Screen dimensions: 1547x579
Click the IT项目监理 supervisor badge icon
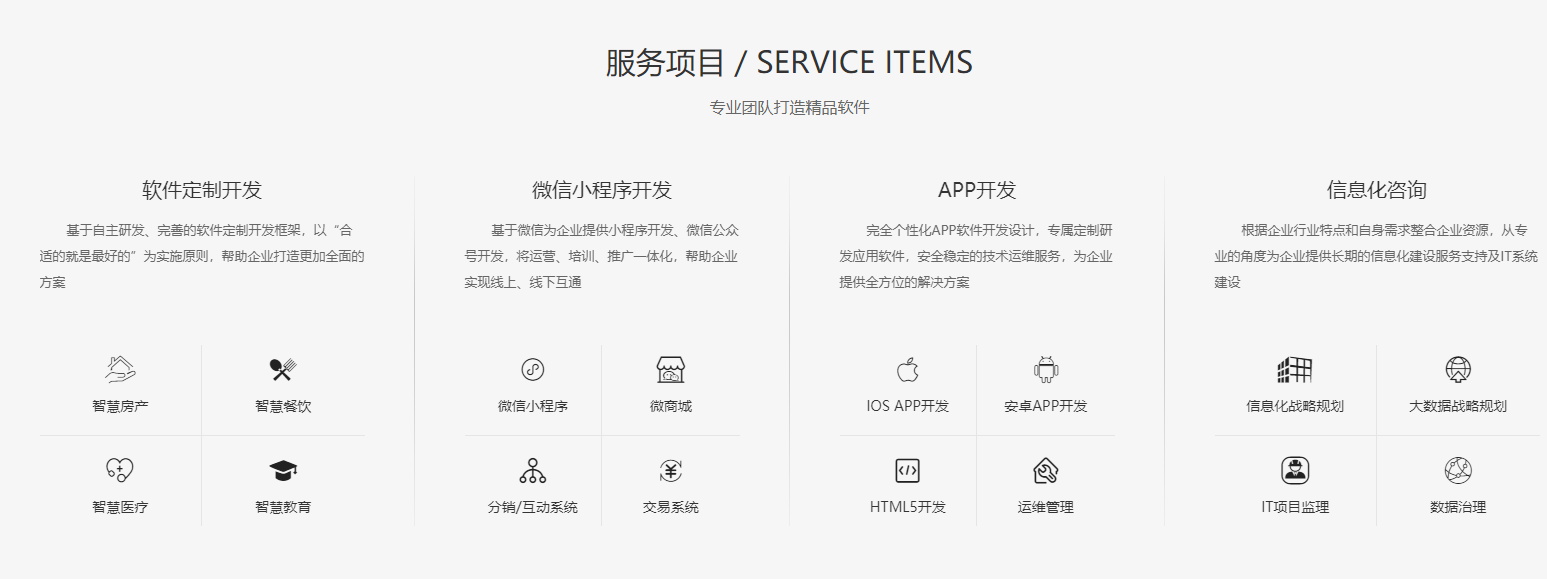[x=1294, y=470]
